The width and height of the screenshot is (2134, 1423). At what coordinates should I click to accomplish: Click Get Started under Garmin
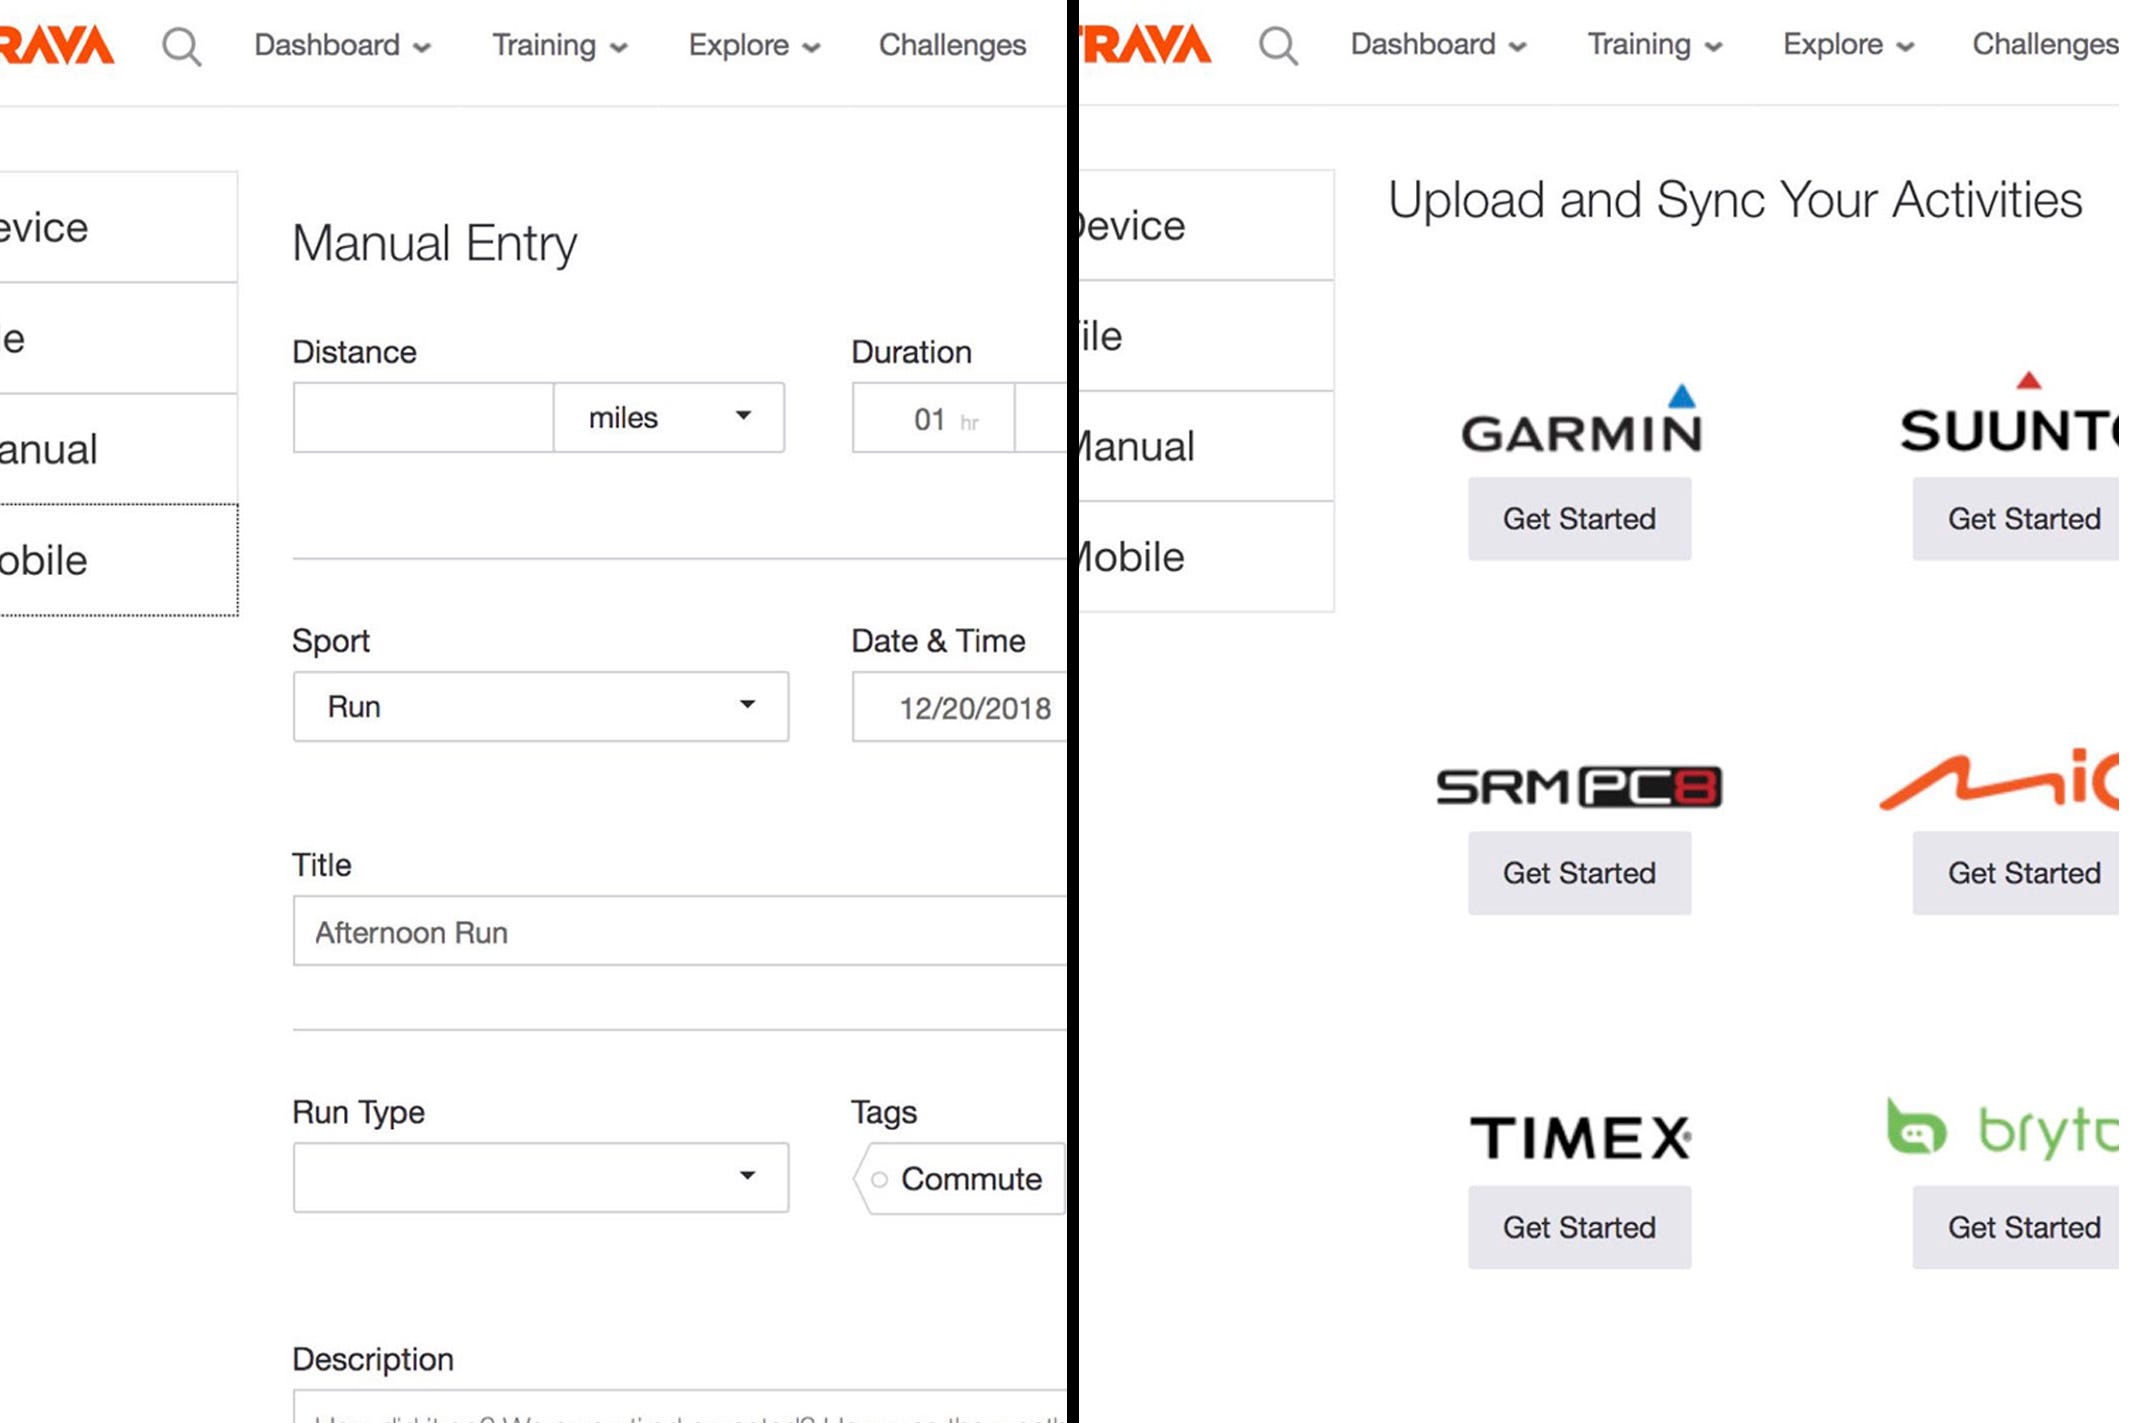pyautogui.click(x=1579, y=518)
